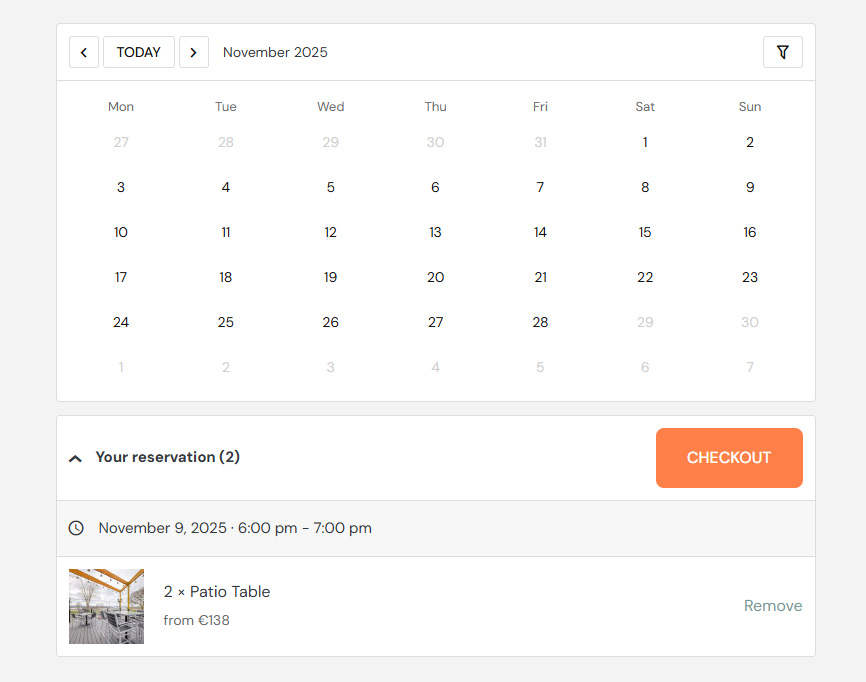Select December 1 shown in gray
Screen dimensions: 866x682
(x=121, y=367)
